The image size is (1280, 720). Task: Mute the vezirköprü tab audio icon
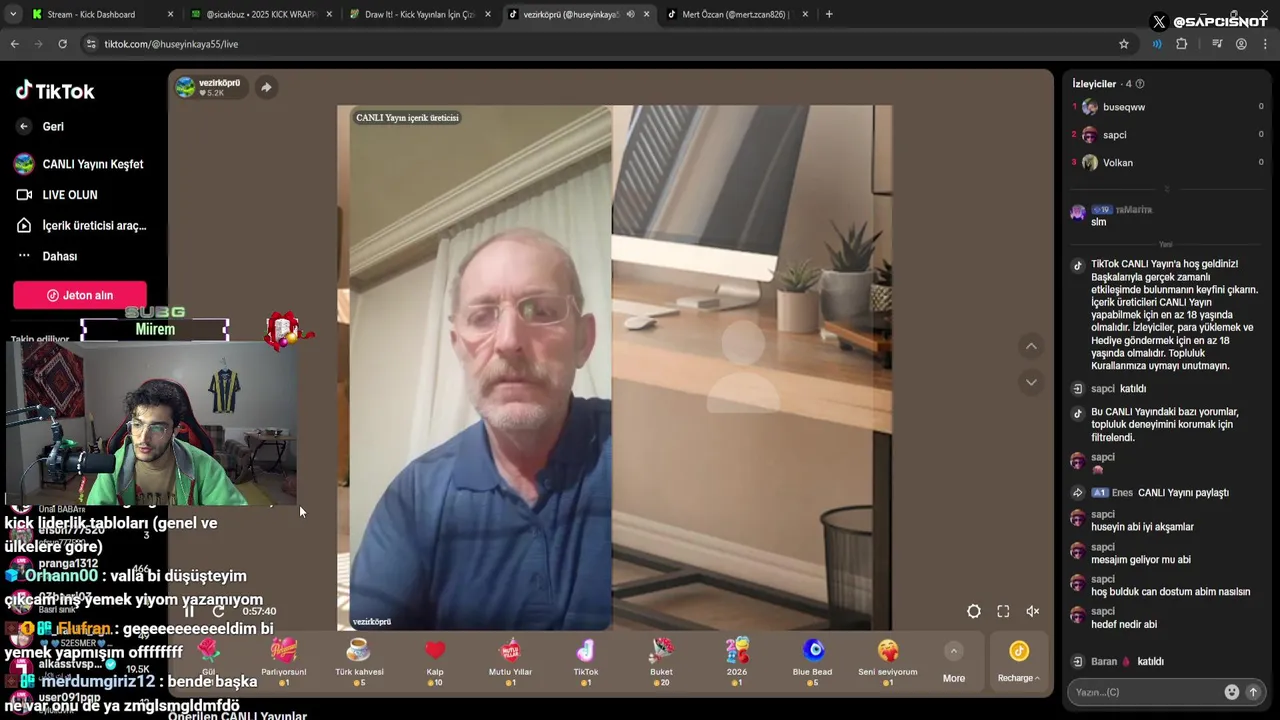(630, 14)
